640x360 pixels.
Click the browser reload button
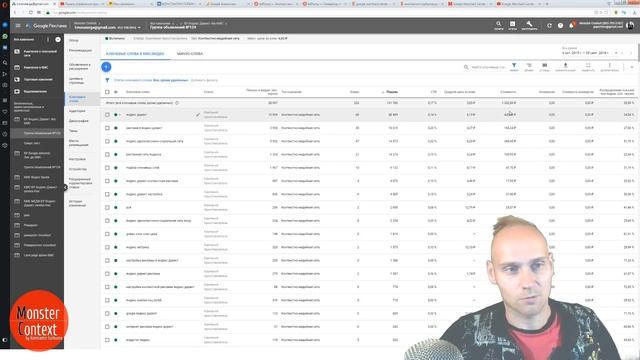(31, 13)
